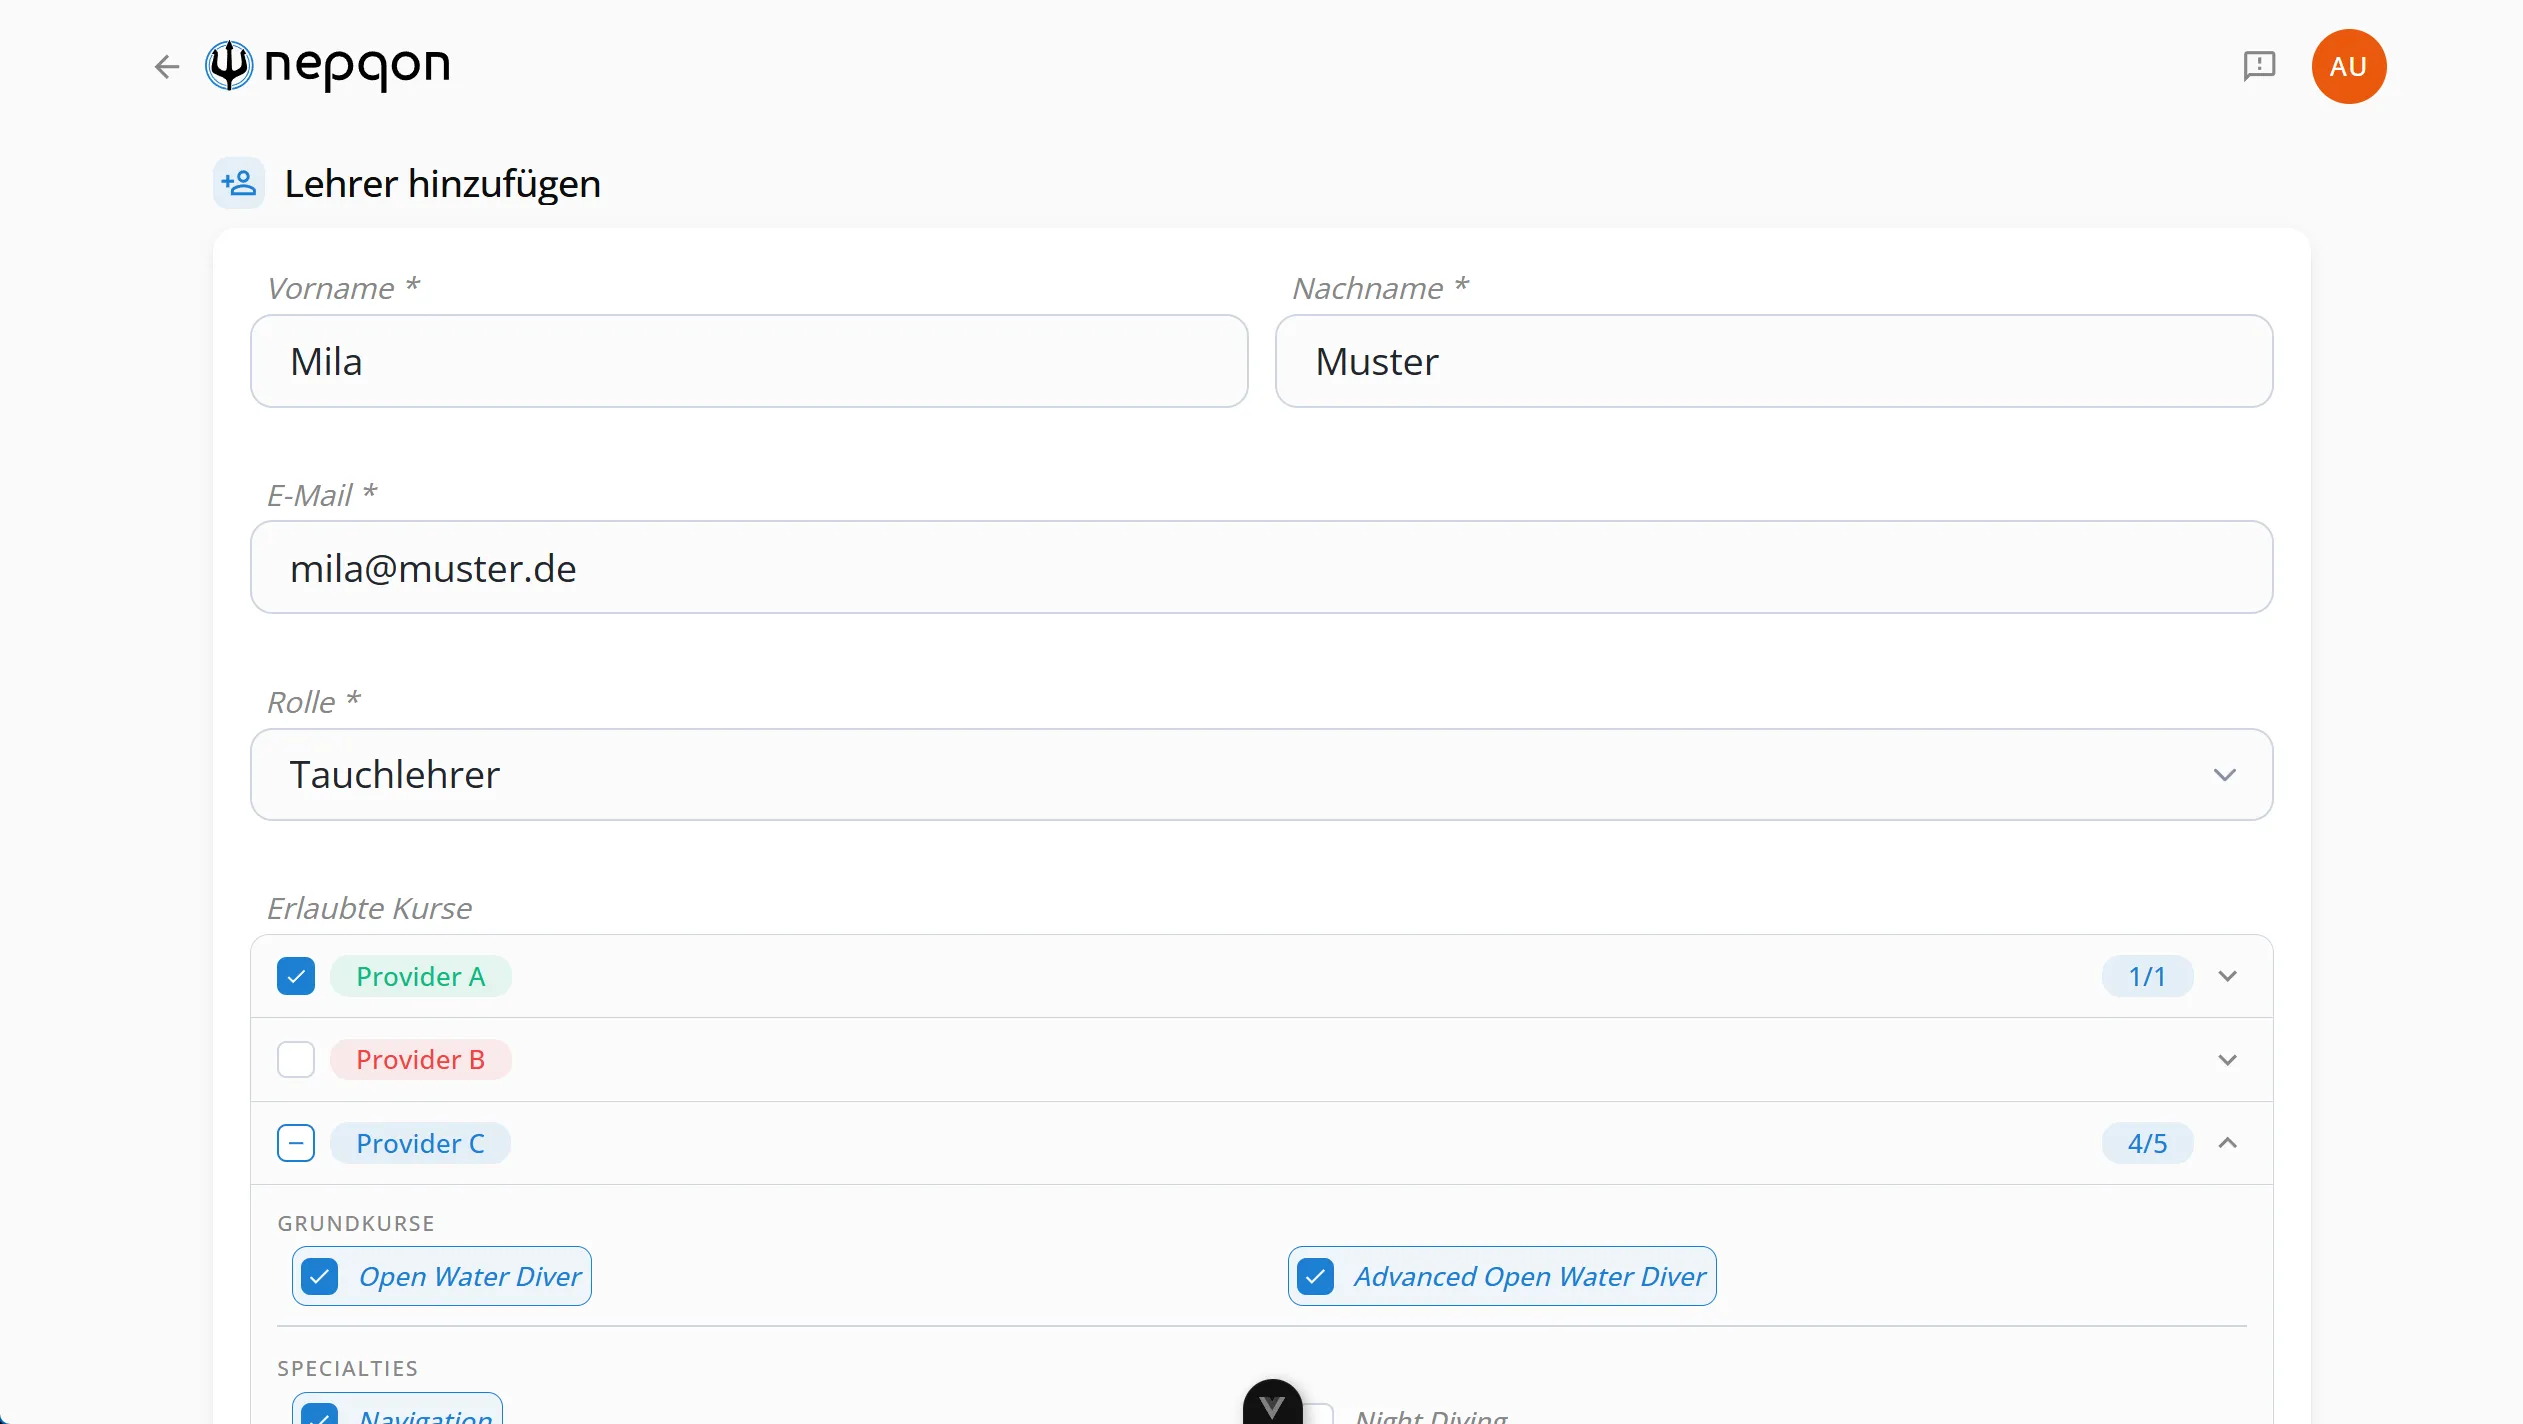Check the Provider B checkbox
Image resolution: width=2523 pixels, height=1424 pixels.
tap(296, 1059)
